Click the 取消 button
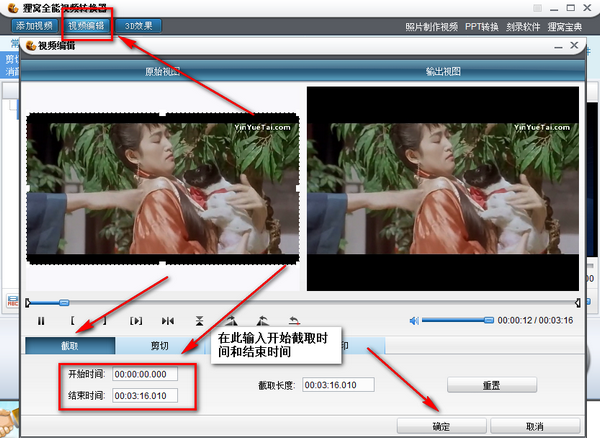This screenshot has width=600, height=438. click(535, 426)
